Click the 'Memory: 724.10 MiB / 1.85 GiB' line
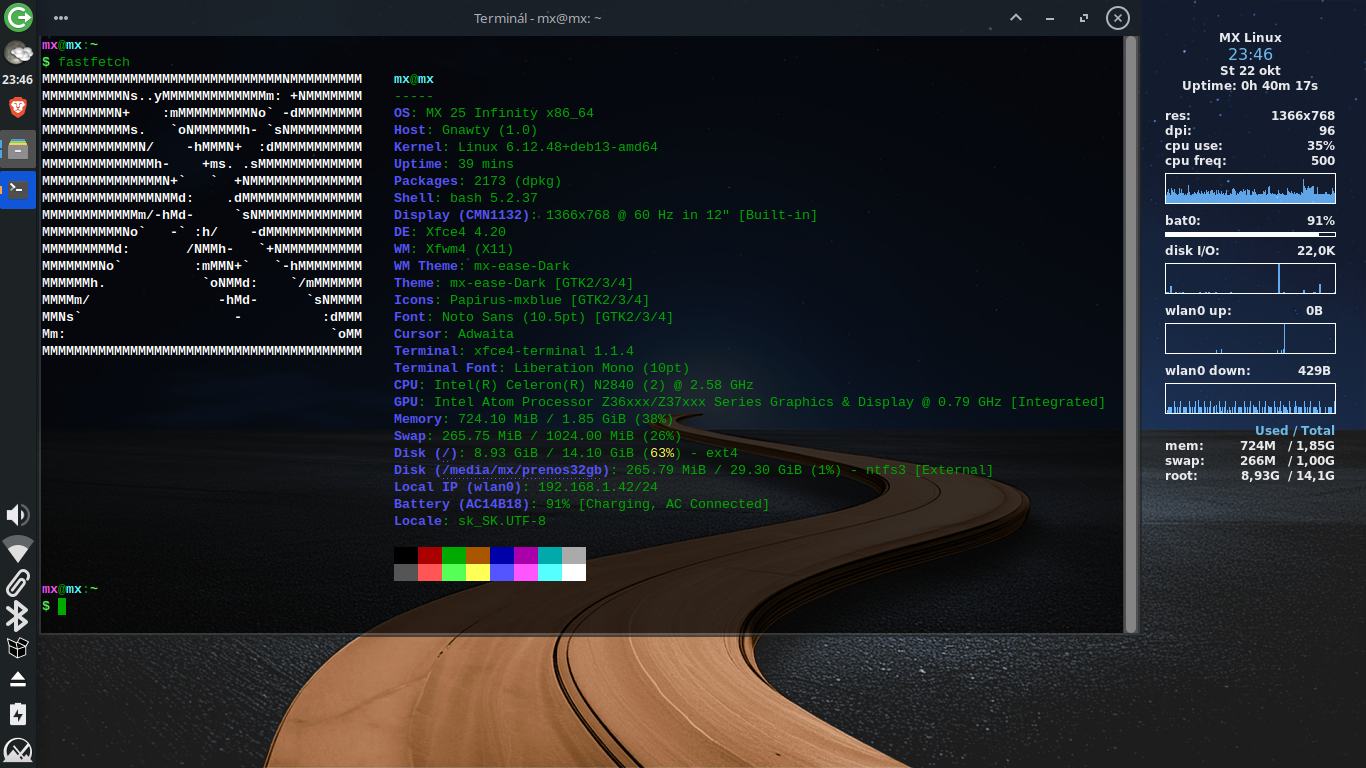The height and width of the screenshot is (768, 1366). coord(534,419)
